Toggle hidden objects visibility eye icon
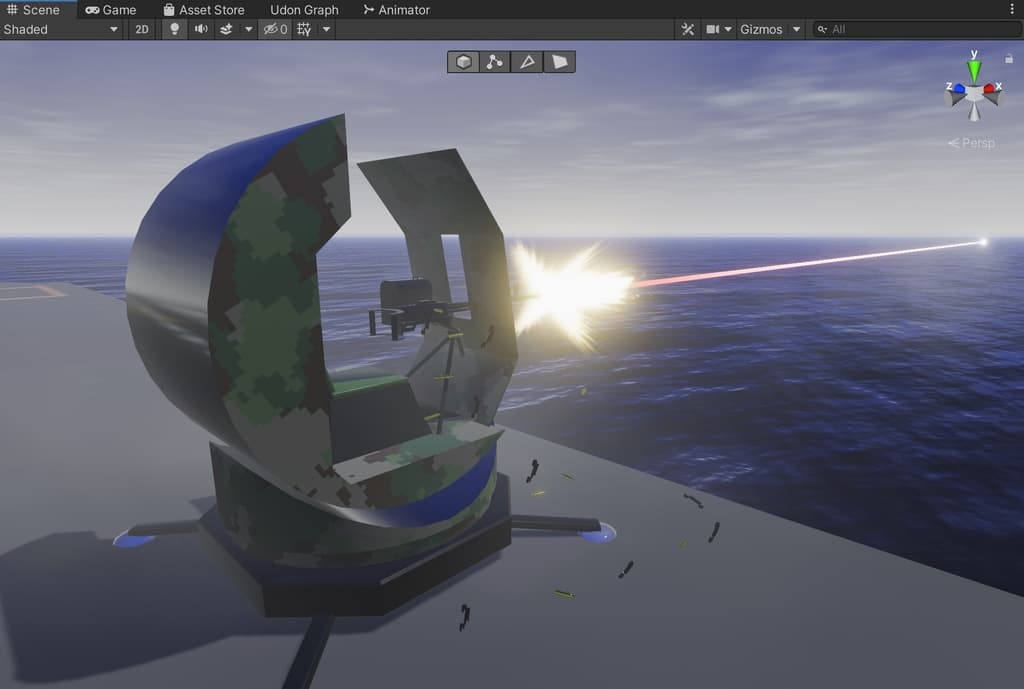1024x689 pixels. (275, 29)
